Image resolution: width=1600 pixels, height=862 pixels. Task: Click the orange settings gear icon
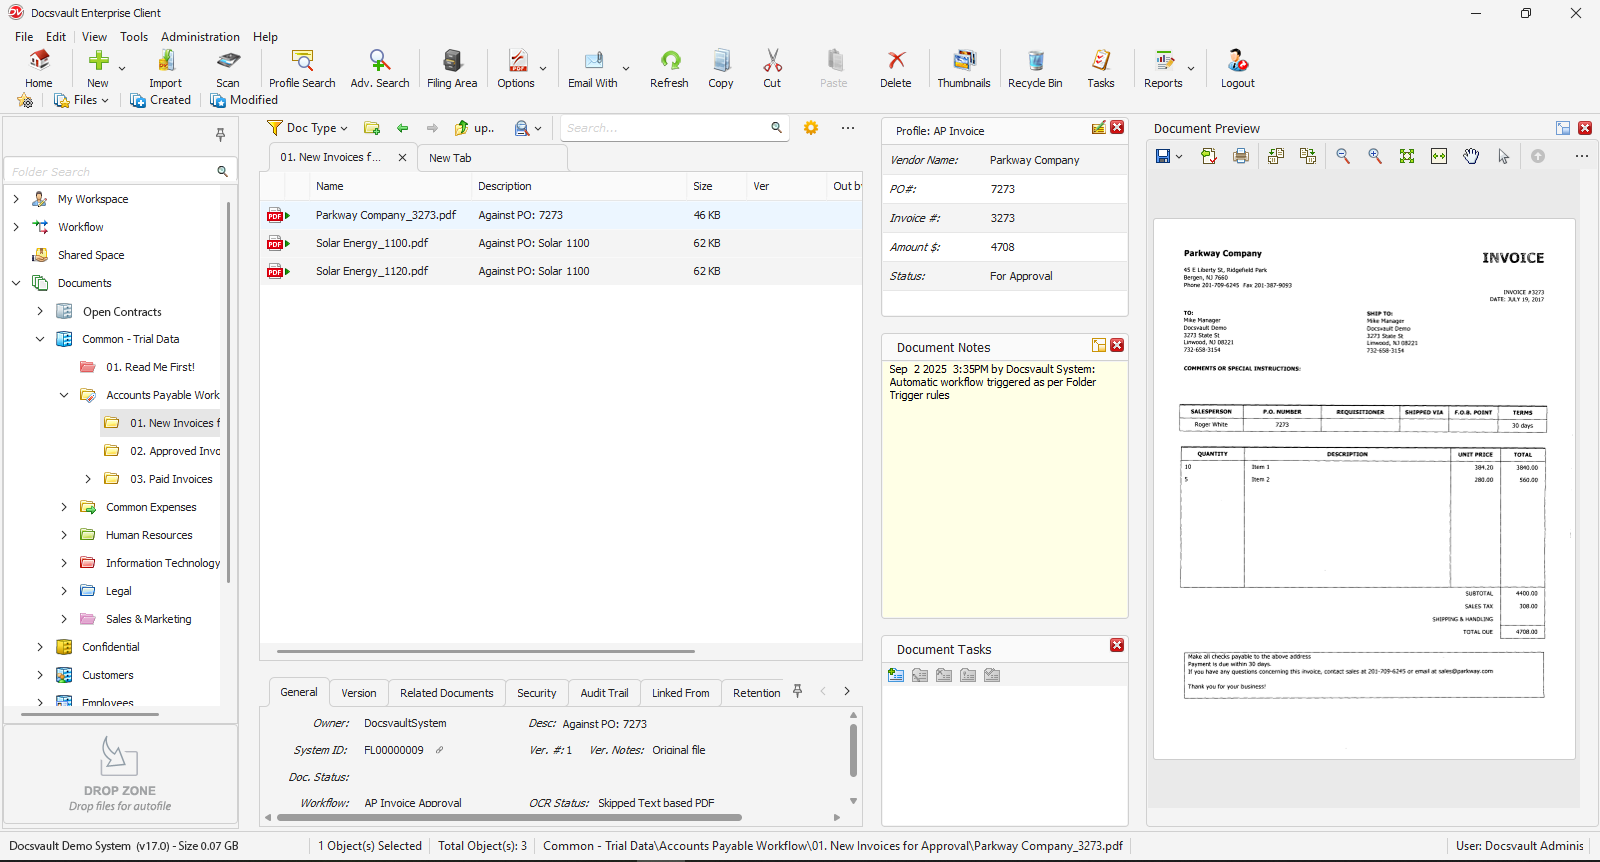tap(811, 128)
